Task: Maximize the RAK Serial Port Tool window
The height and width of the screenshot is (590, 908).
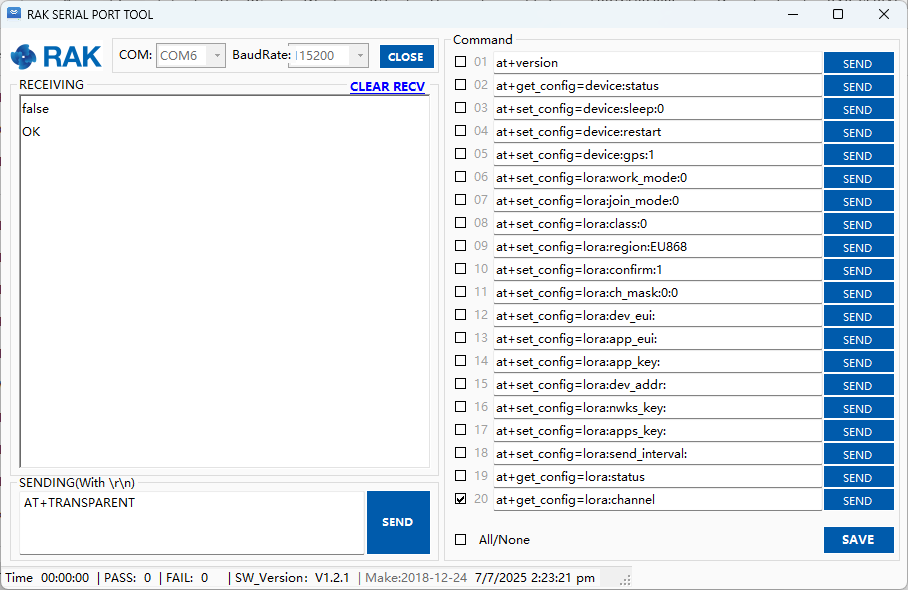Action: click(838, 15)
